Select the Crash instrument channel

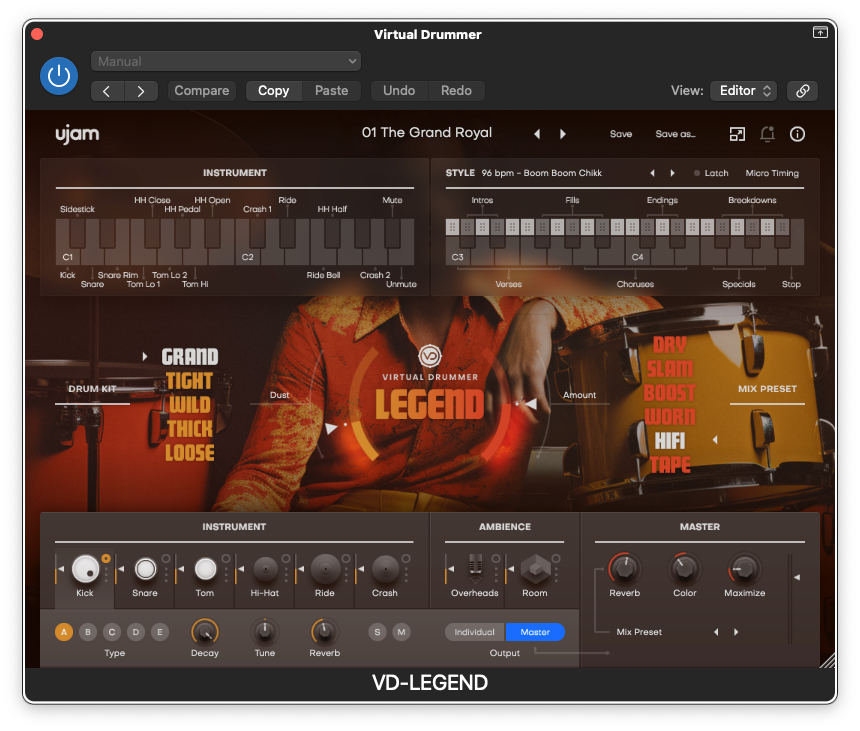click(x=386, y=569)
